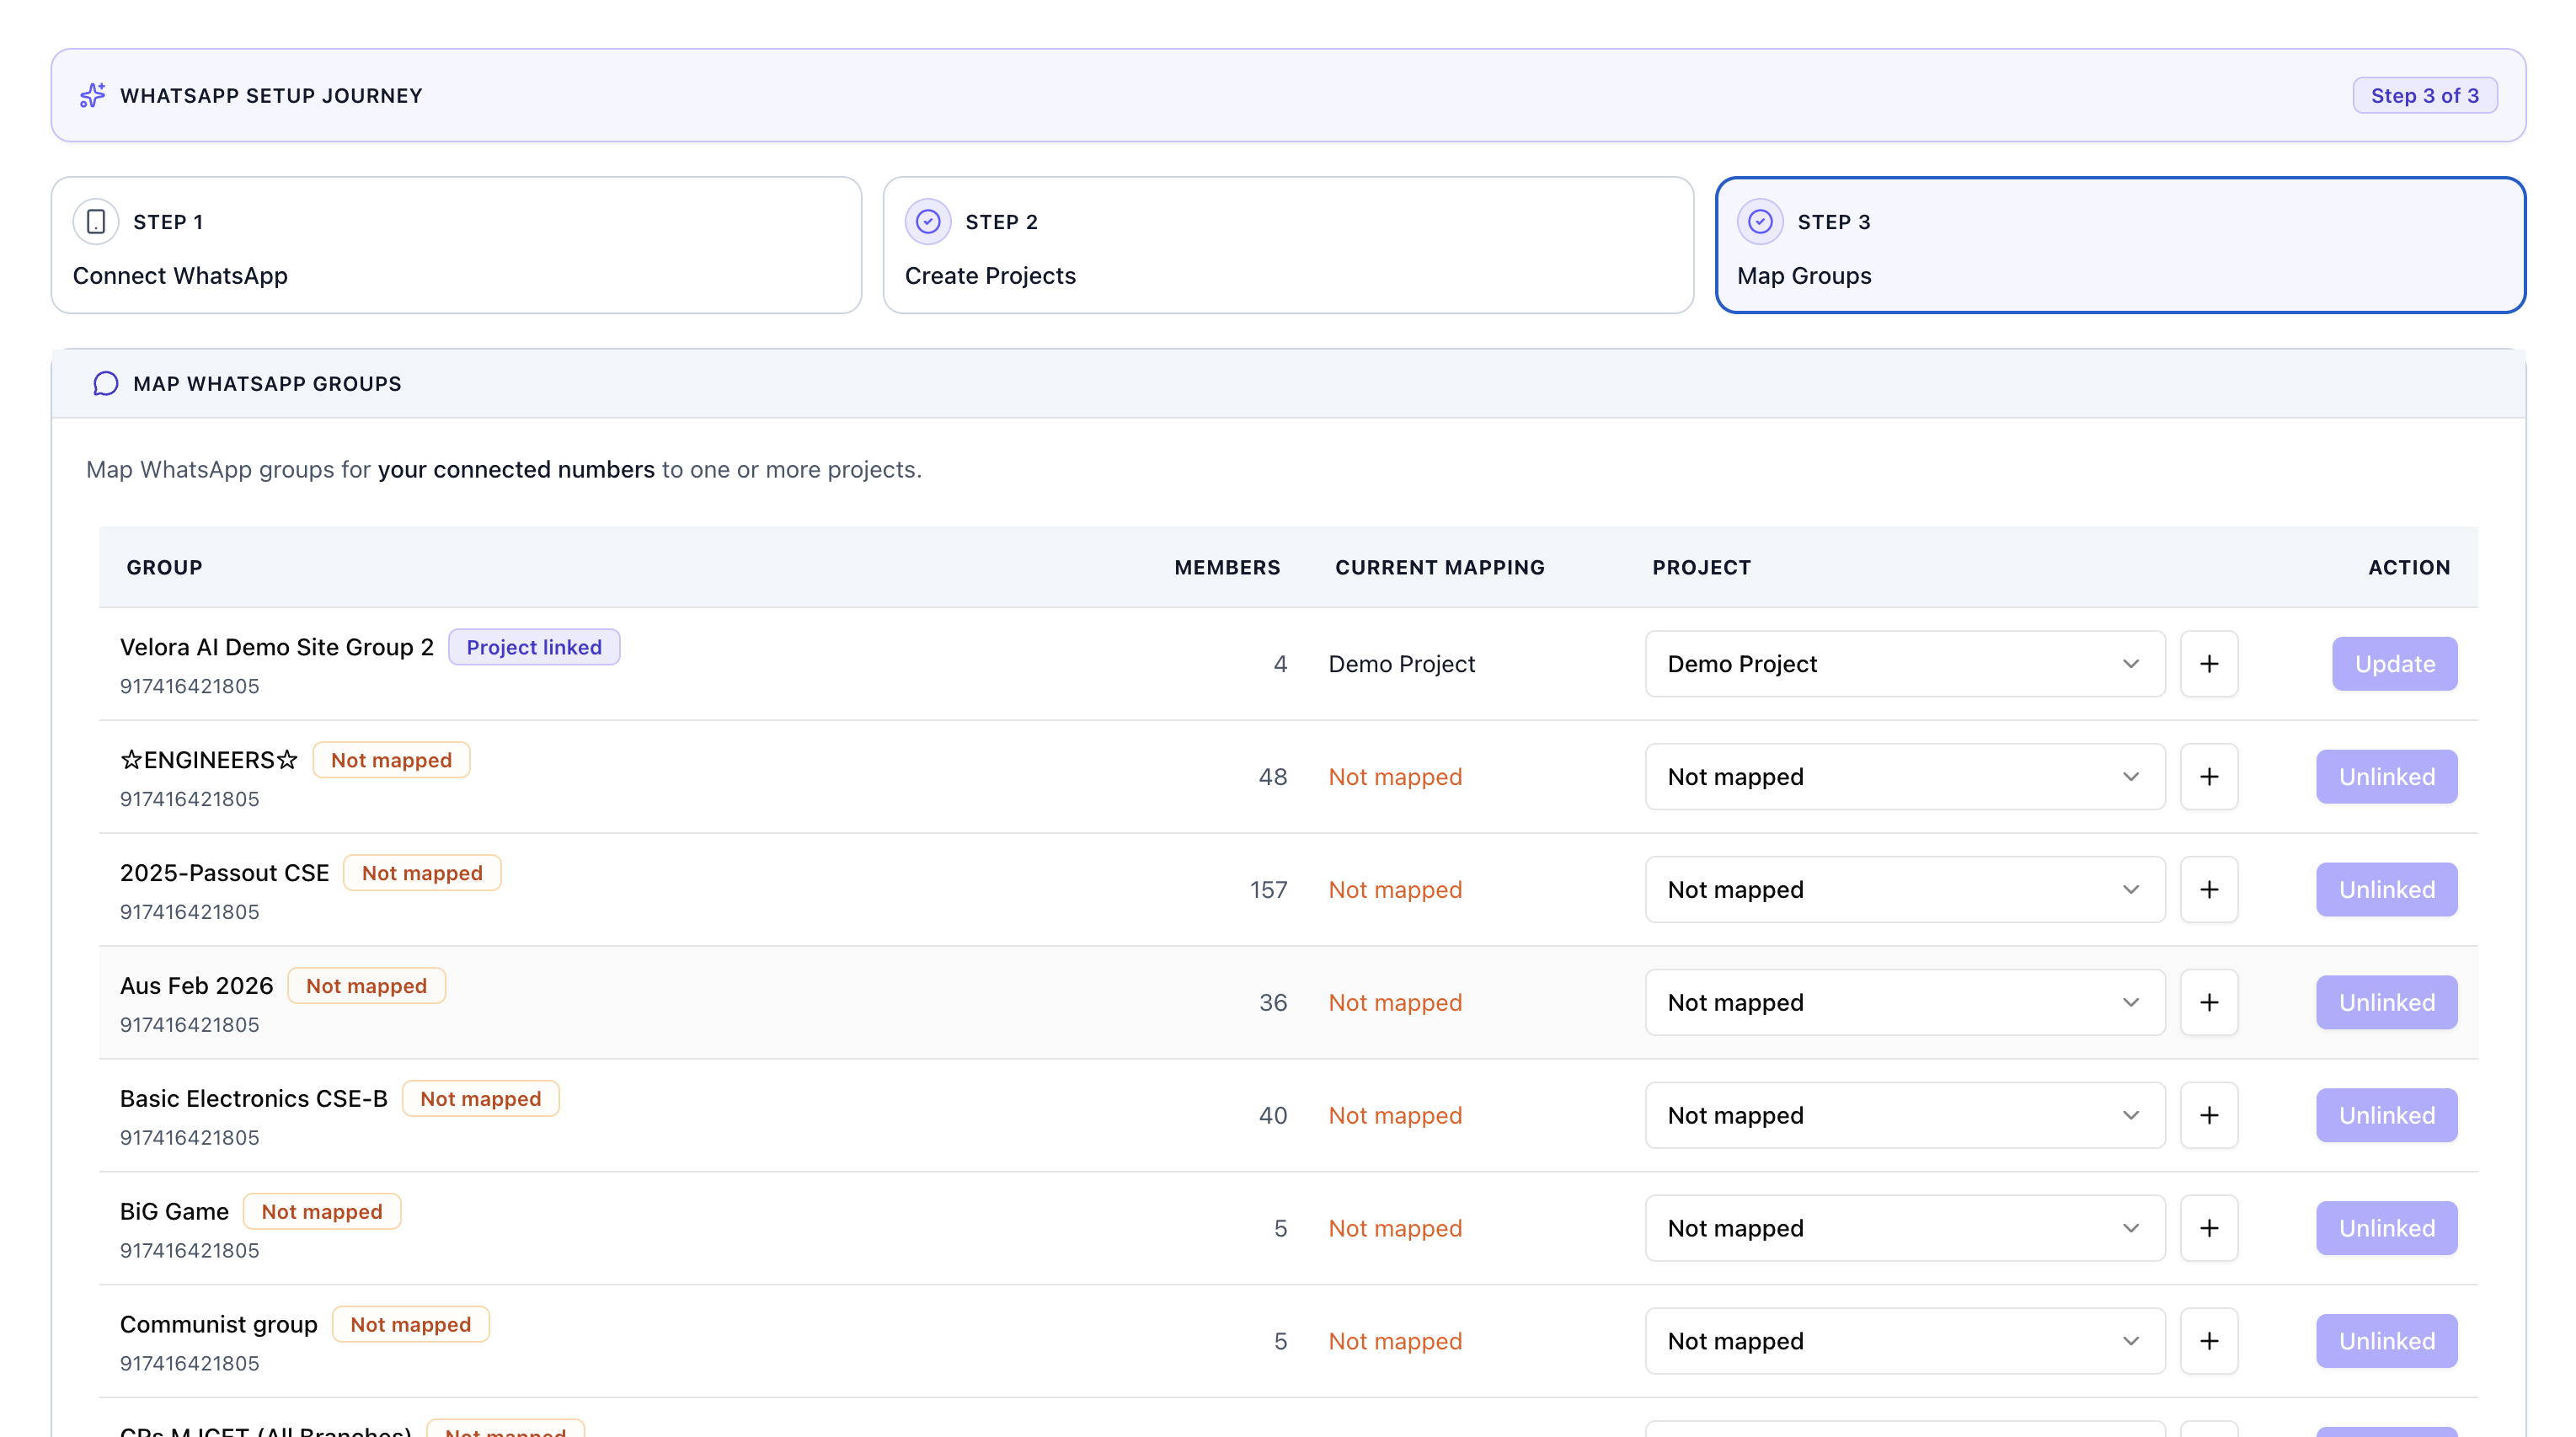This screenshot has height=1437, width=2576.
Task: Click plus button in 2025-Passout CSE row
Action: 2209,890
